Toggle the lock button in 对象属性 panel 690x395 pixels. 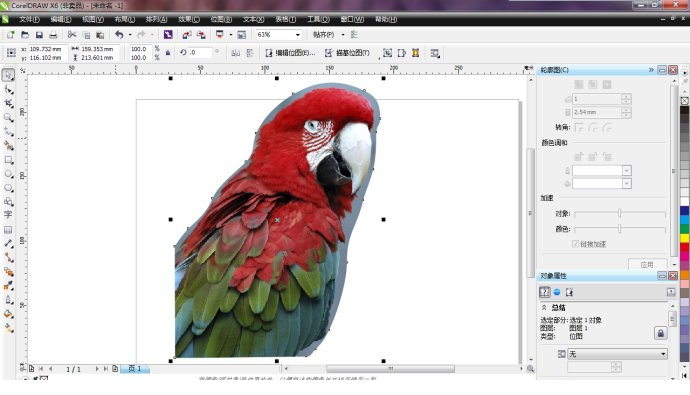pyautogui.click(x=661, y=333)
